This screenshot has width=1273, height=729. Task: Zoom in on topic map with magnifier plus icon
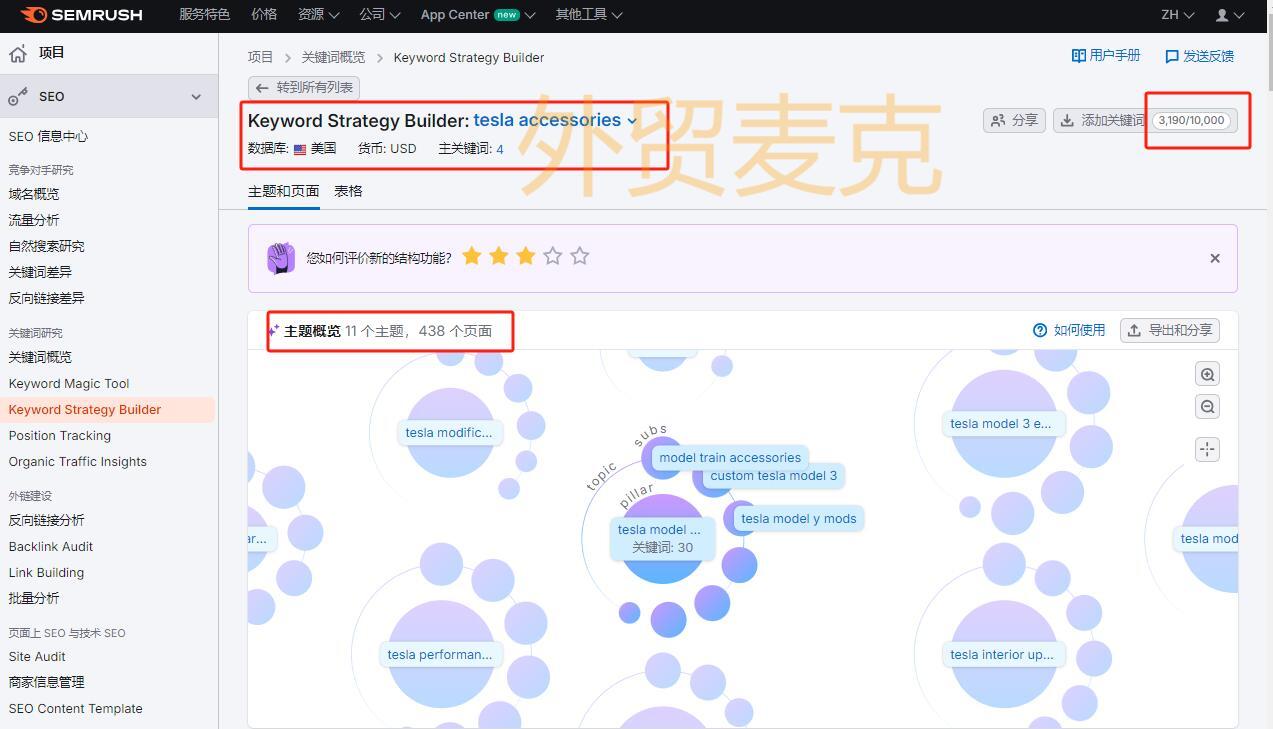[x=1207, y=373]
